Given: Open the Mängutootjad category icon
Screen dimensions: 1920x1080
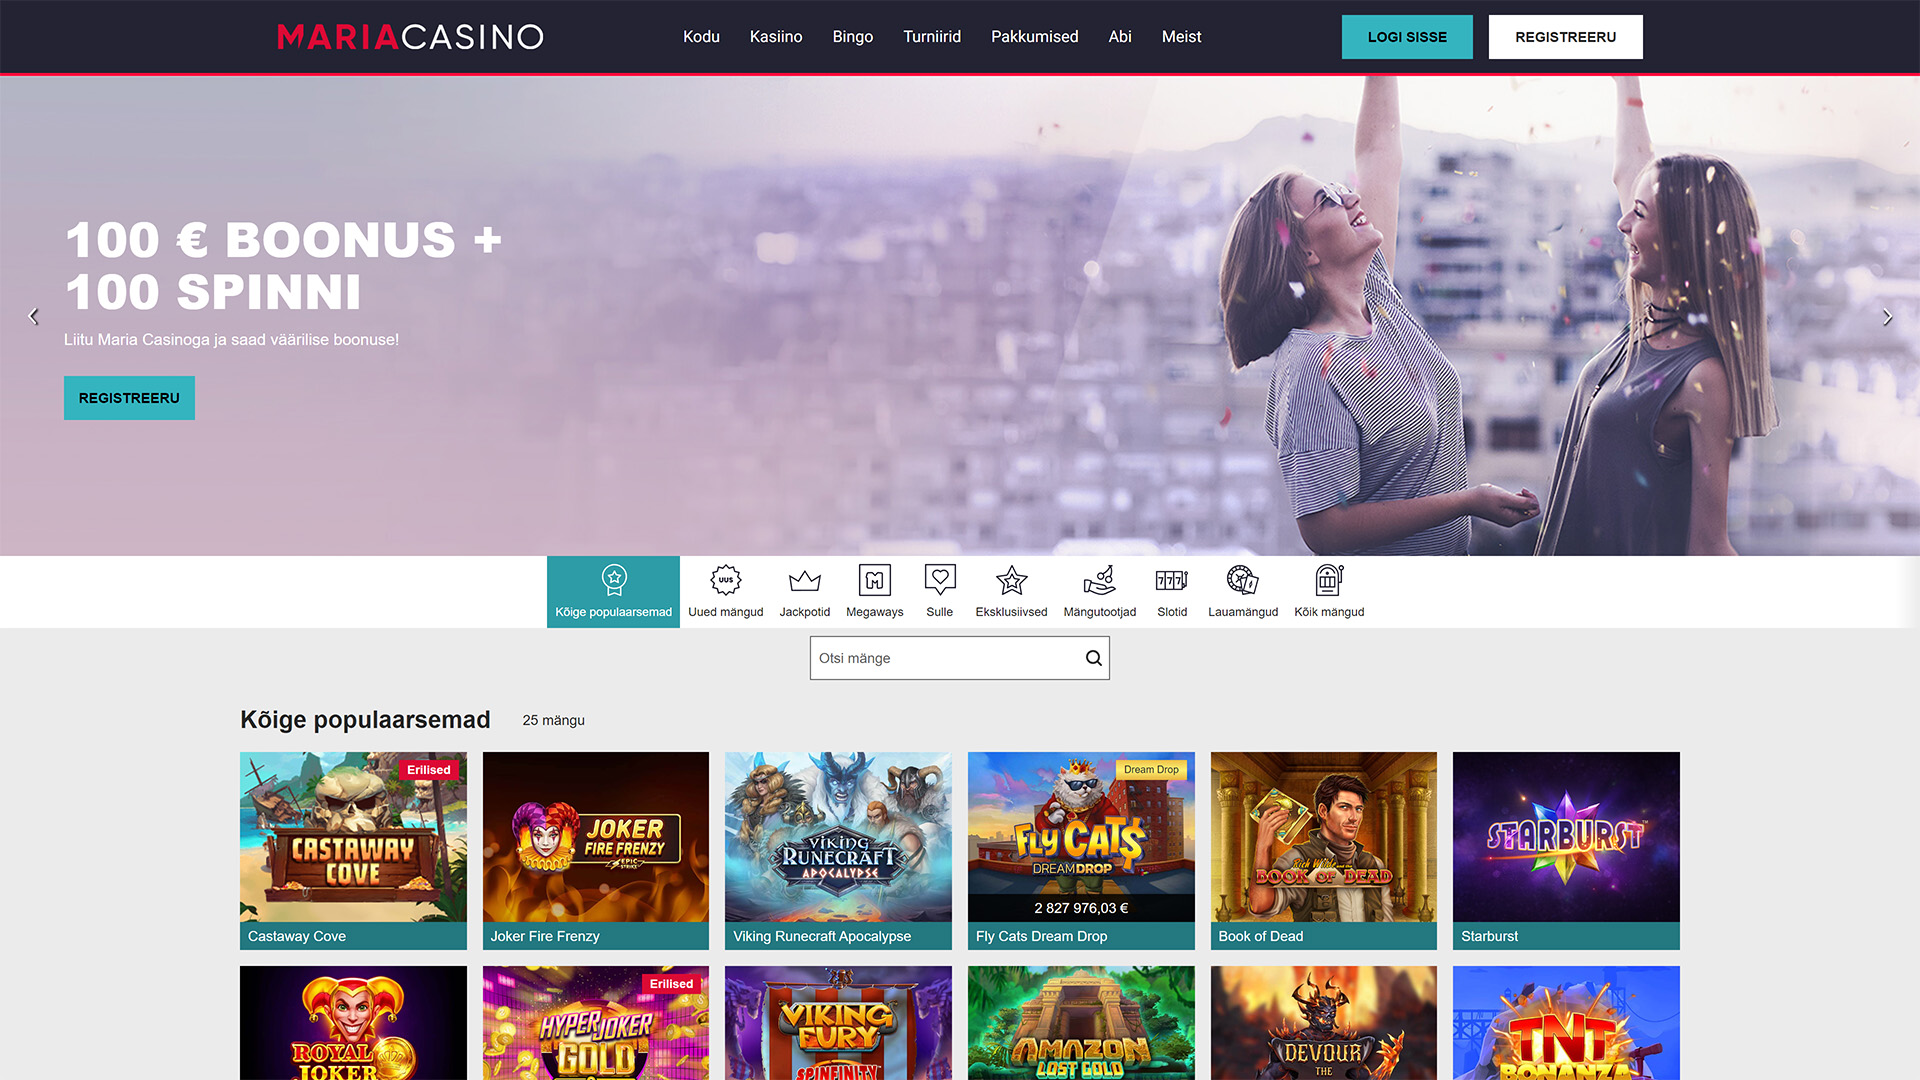Looking at the screenshot, I should point(1099,580).
